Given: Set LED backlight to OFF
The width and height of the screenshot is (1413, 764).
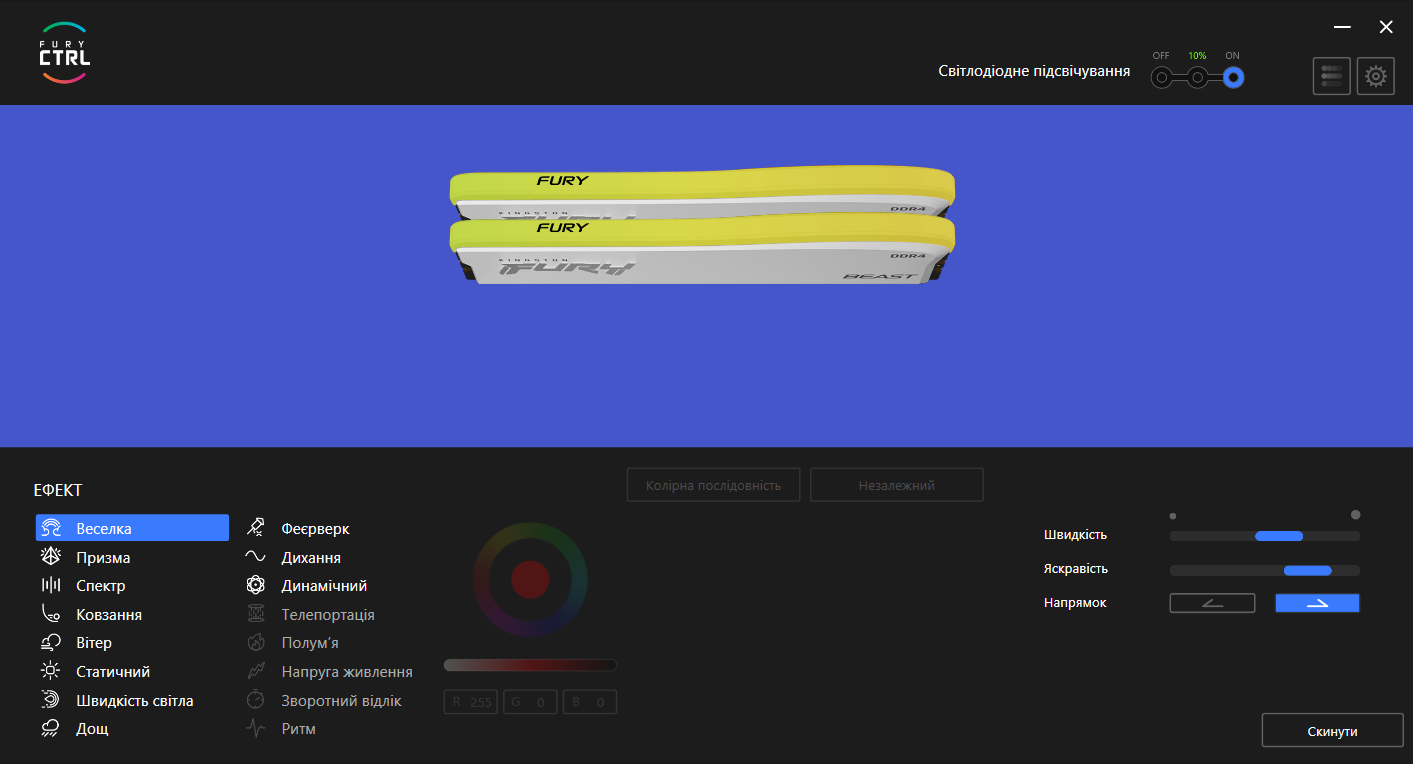Looking at the screenshot, I should [x=1161, y=77].
